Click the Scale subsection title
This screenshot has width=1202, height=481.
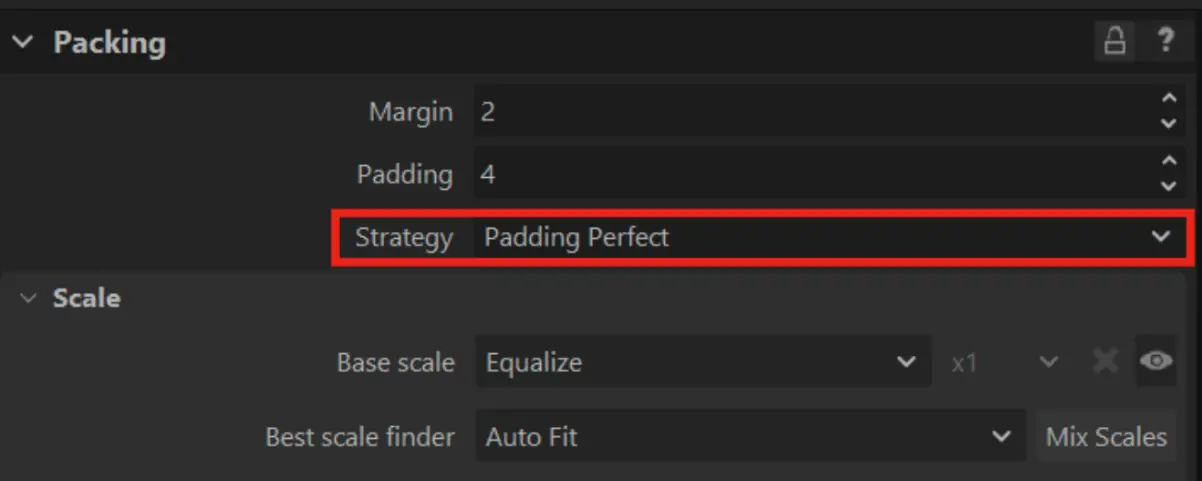point(86,298)
